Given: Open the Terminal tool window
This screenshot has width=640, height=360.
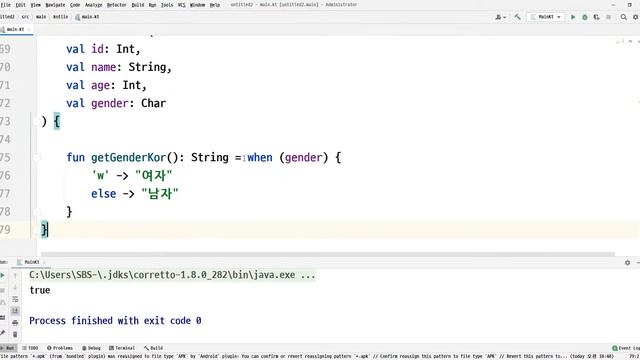Looking at the screenshot, I should [x=122, y=348].
